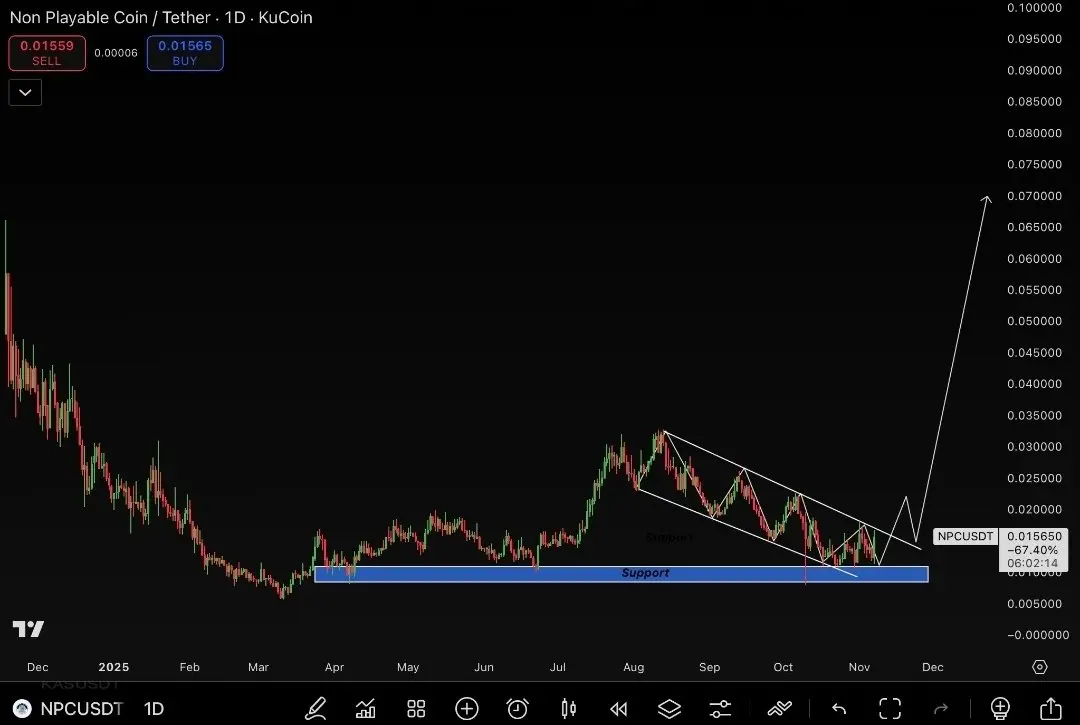1080x725 pixels.
Task: Toggle fullscreen mode icon
Action: [x=890, y=708]
